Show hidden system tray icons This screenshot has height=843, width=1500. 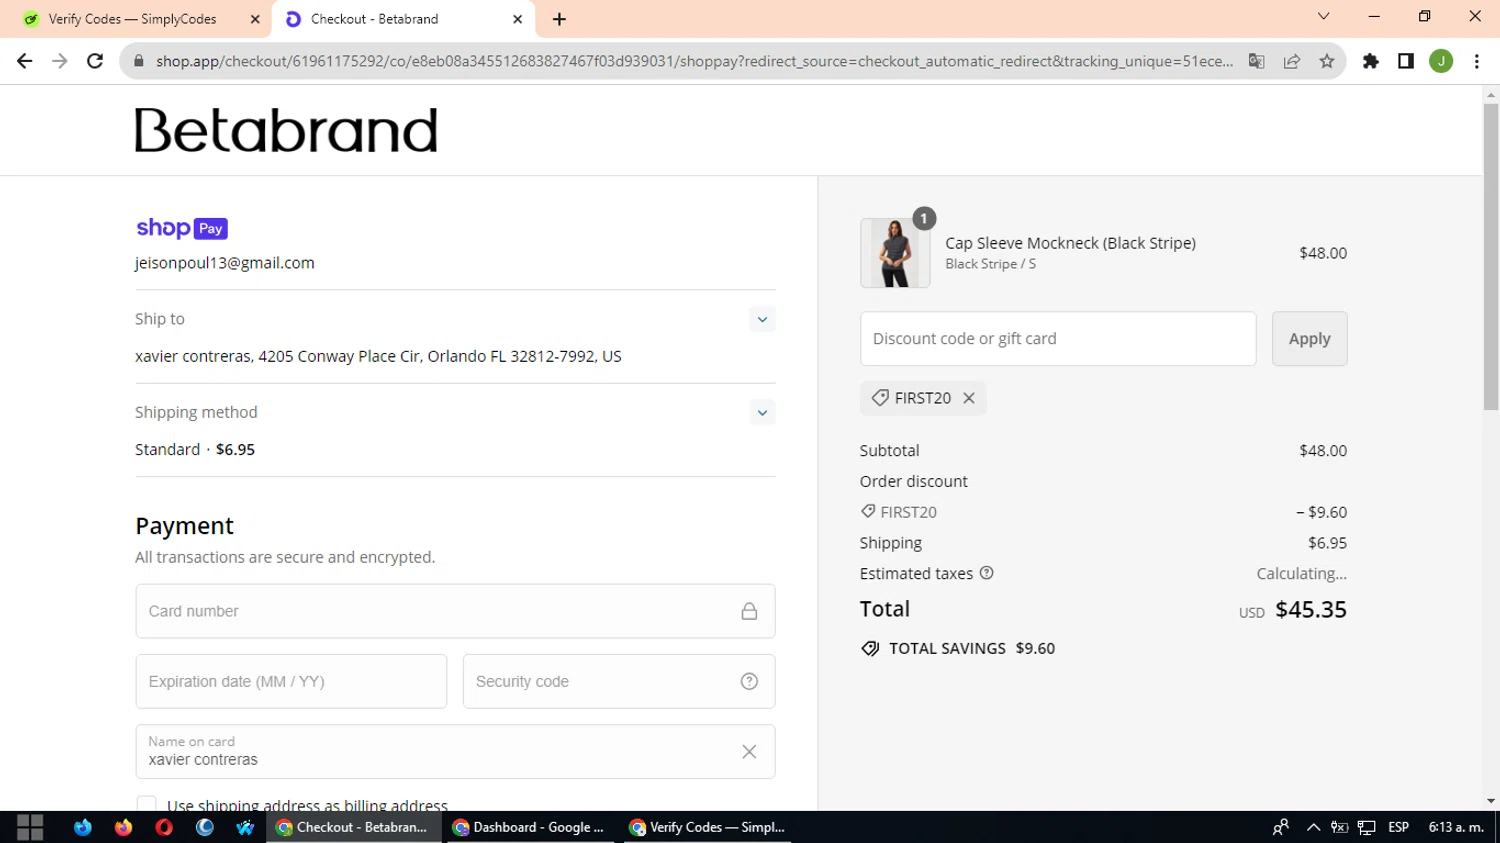(x=1314, y=827)
